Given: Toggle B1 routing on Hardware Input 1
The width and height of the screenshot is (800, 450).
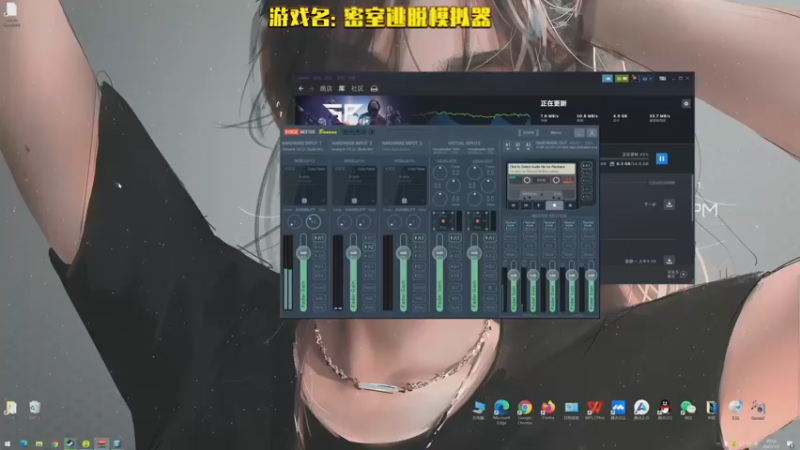Looking at the screenshot, I should pyautogui.click(x=319, y=266).
